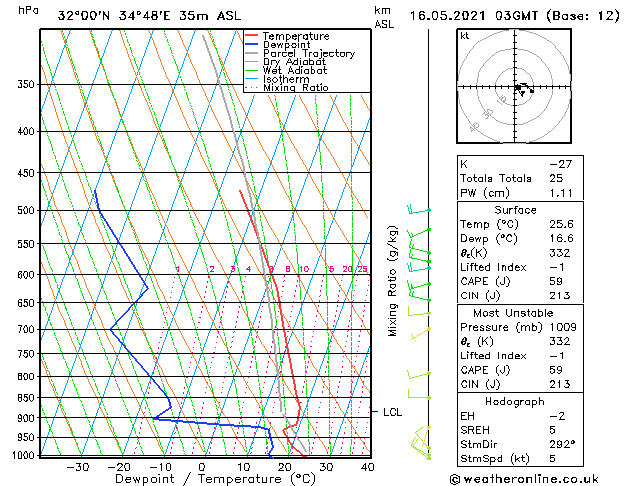Click the 'Hodograph' section heading

tap(515, 402)
